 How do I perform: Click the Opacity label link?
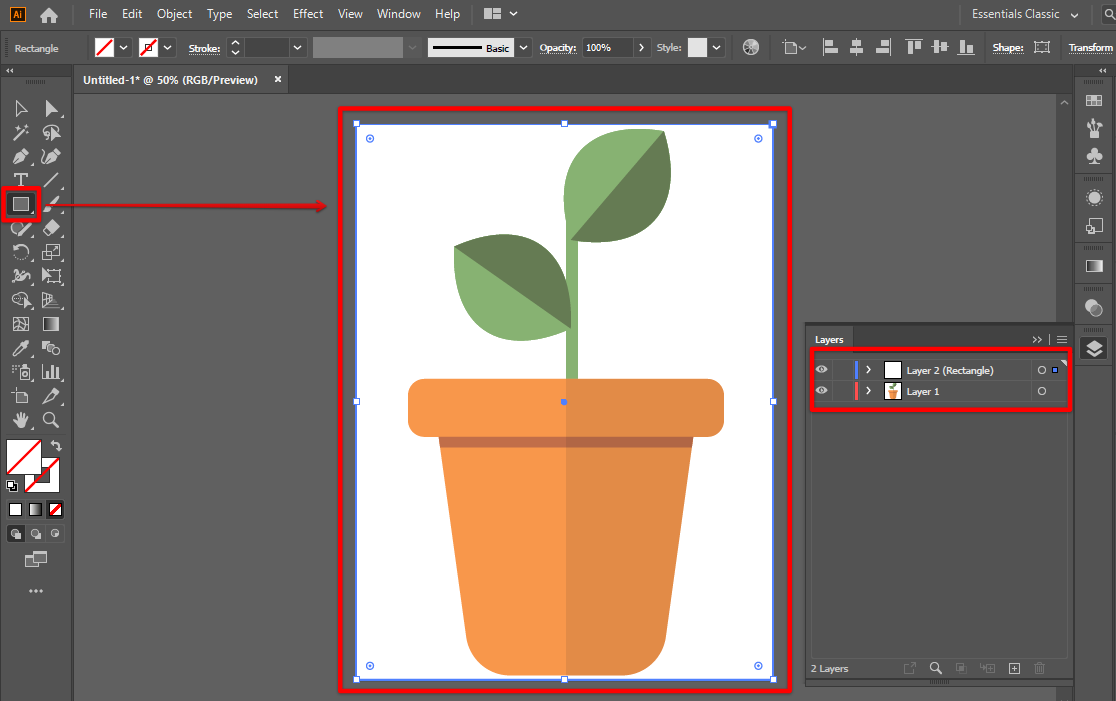point(558,48)
